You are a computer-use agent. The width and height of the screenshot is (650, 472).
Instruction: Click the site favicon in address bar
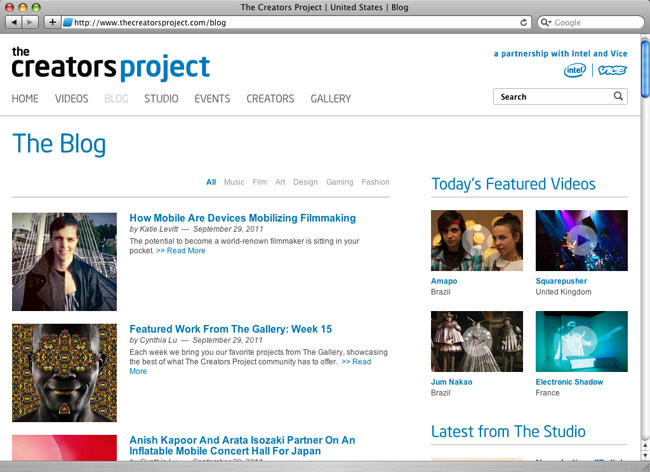tap(68, 22)
